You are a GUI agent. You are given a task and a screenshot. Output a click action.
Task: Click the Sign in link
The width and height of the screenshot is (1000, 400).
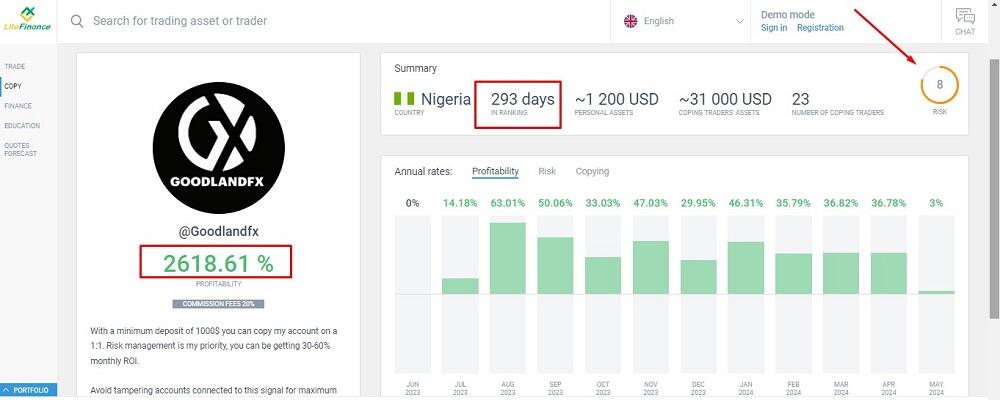coord(774,28)
